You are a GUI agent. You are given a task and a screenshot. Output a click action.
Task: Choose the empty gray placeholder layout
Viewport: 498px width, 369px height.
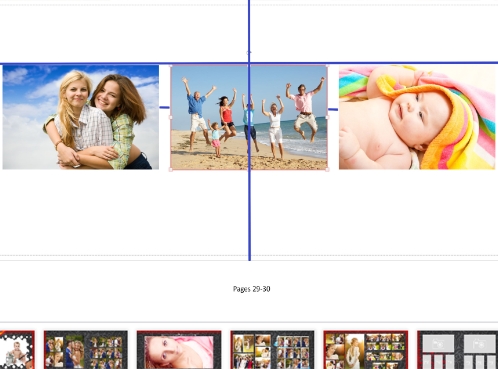457,350
